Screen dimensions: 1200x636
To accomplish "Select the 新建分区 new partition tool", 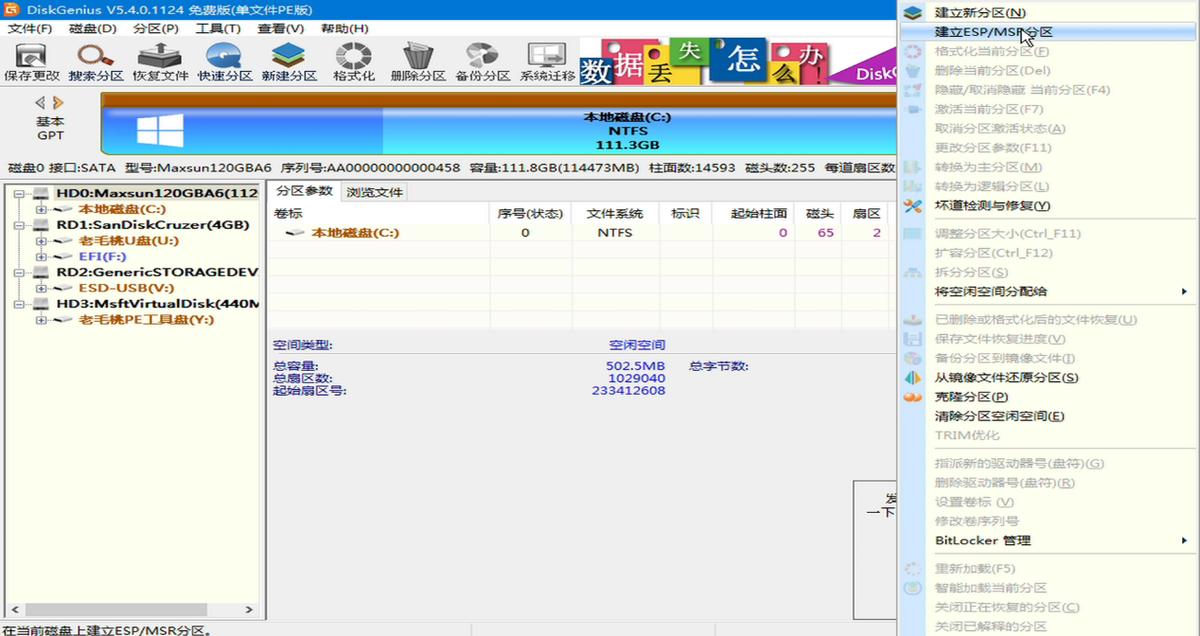I will tap(288, 58).
